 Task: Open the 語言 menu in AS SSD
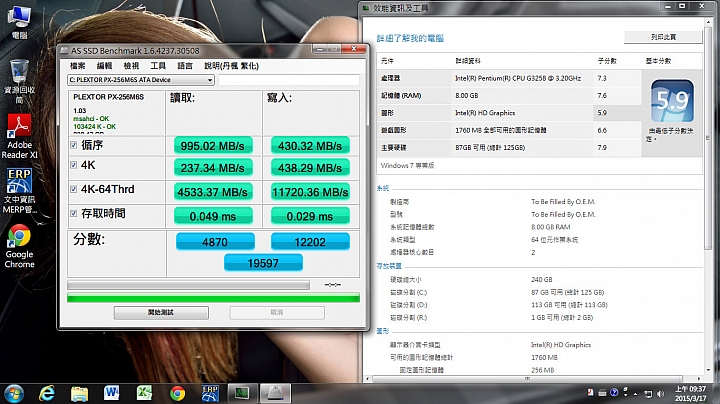tap(185, 66)
